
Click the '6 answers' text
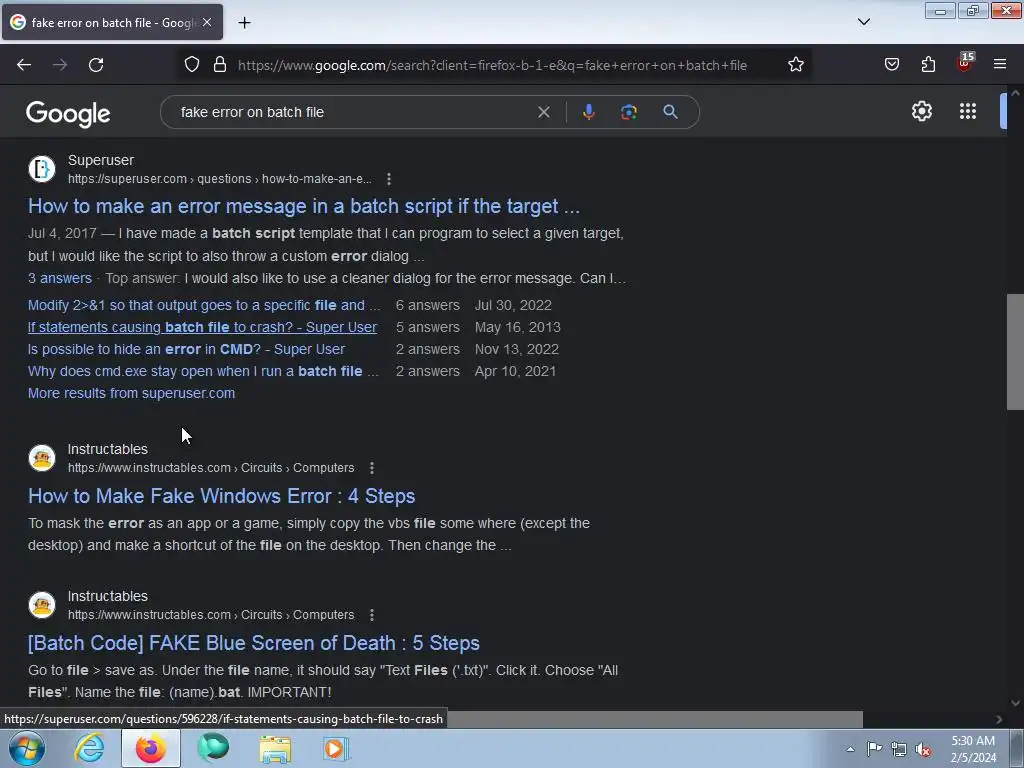pos(428,306)
